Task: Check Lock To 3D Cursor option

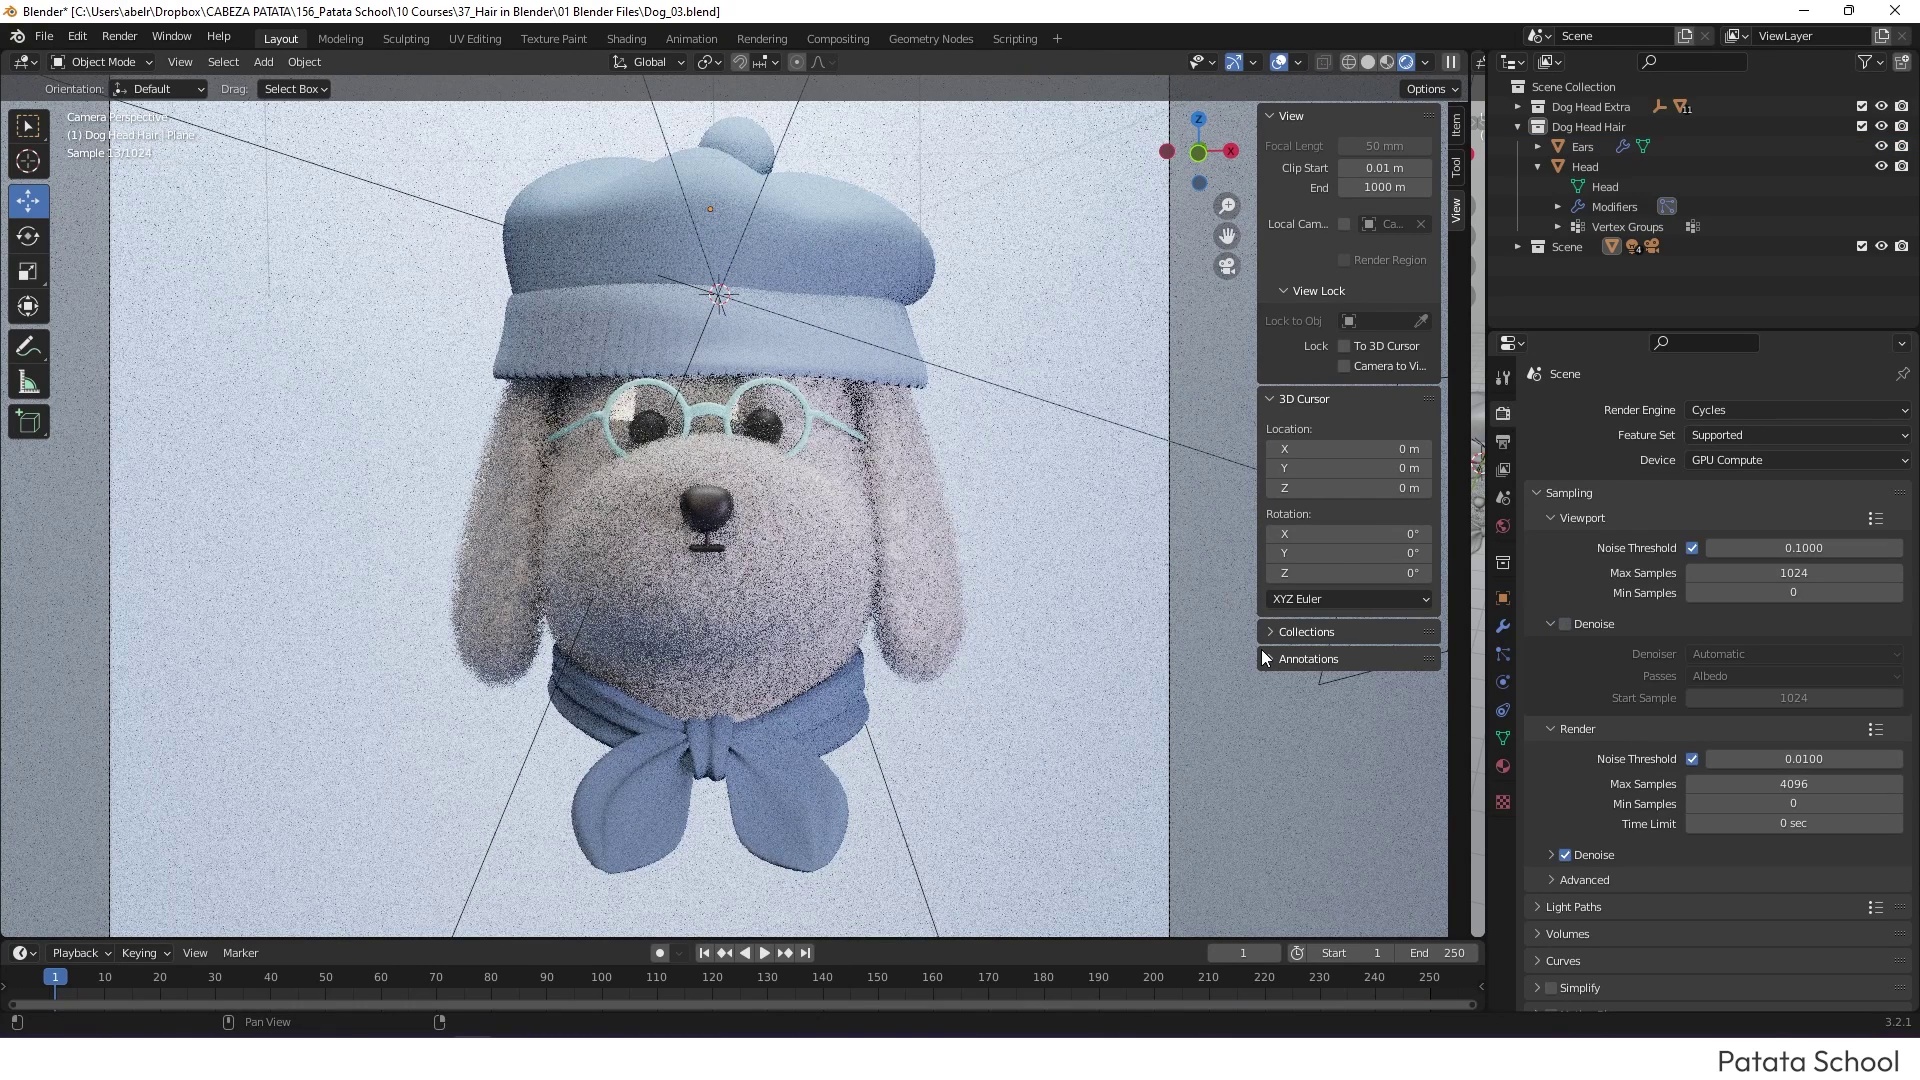Action: 1344,346
